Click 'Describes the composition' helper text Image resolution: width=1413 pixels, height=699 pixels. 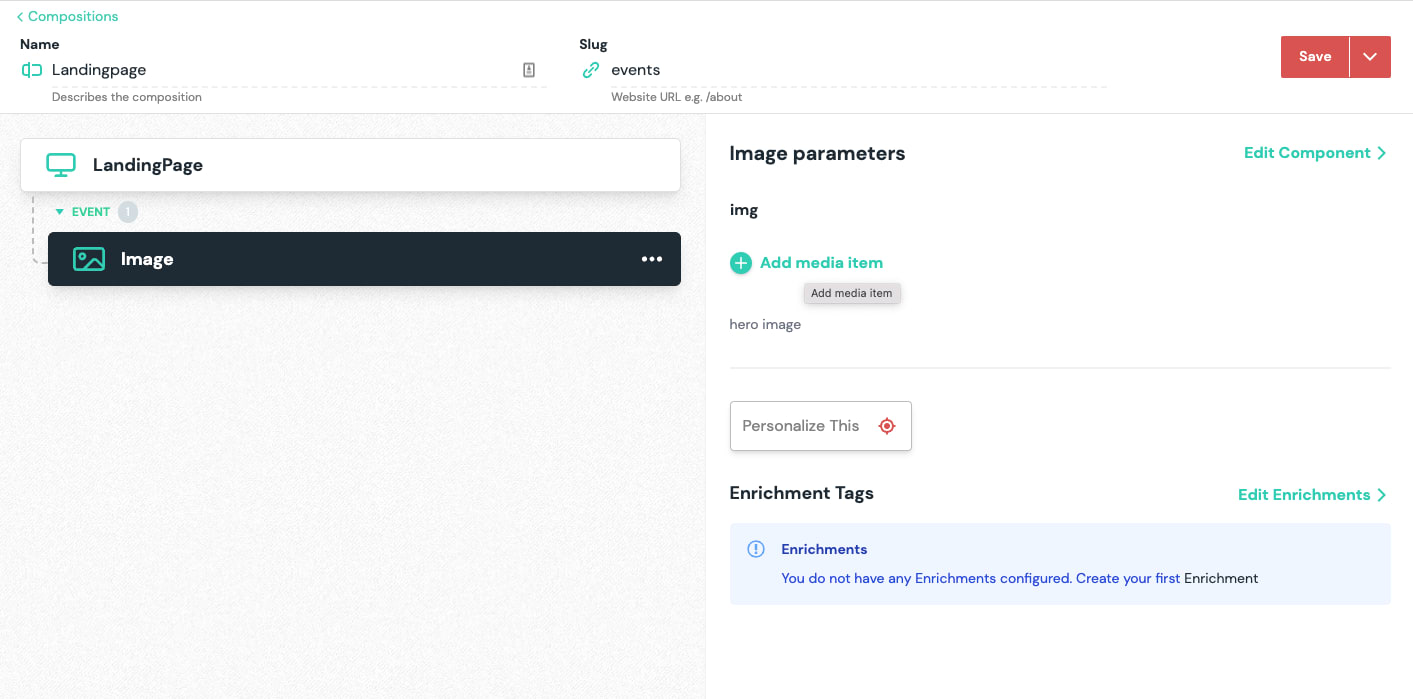click(127, 97)
